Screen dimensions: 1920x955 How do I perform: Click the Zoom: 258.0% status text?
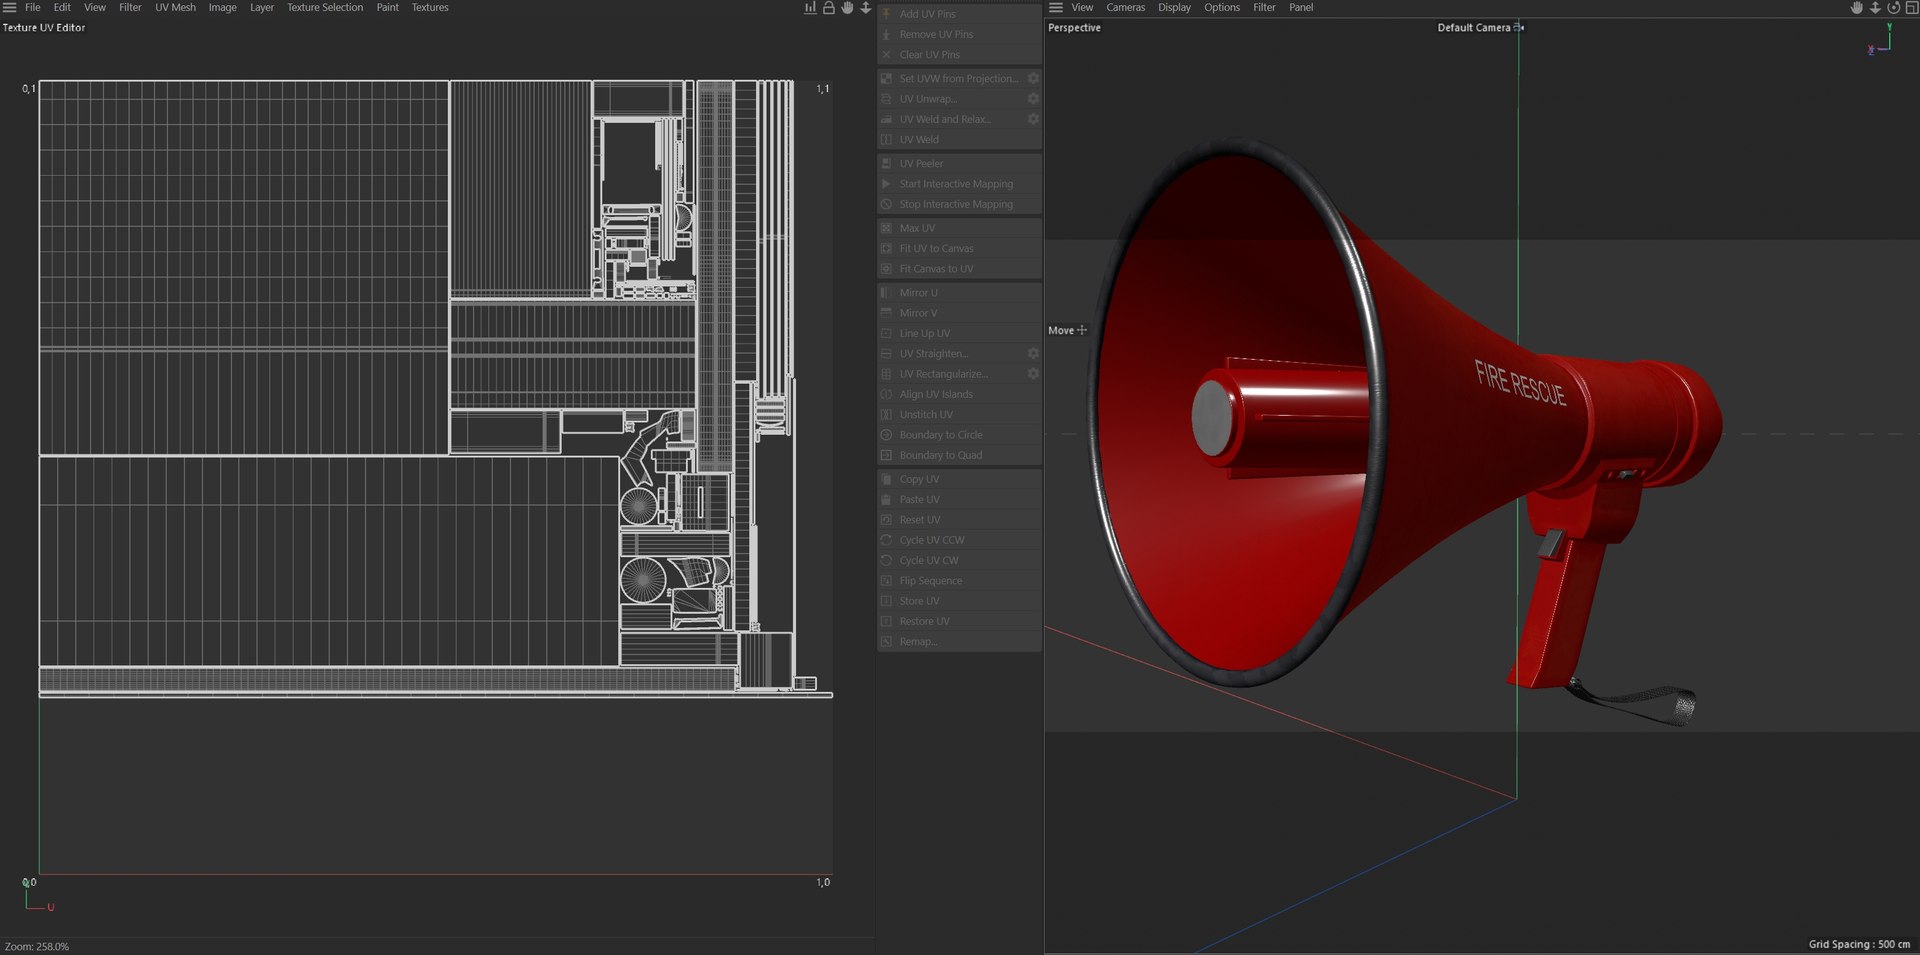37,946
